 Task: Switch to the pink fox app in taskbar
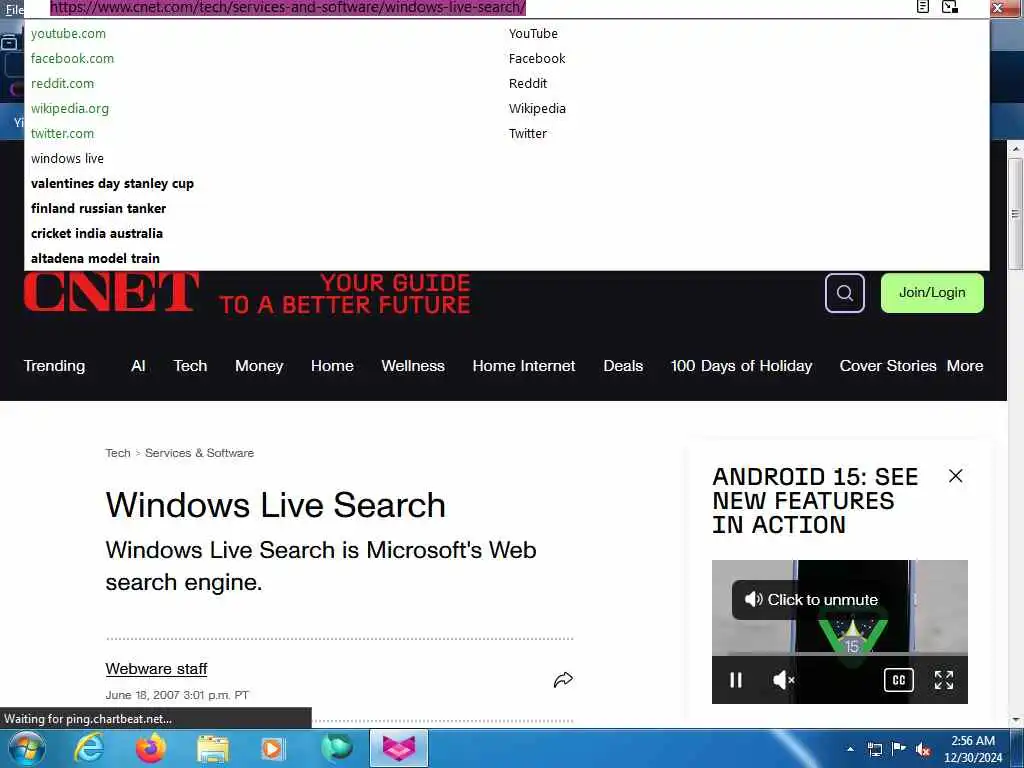tap(399, 748)
